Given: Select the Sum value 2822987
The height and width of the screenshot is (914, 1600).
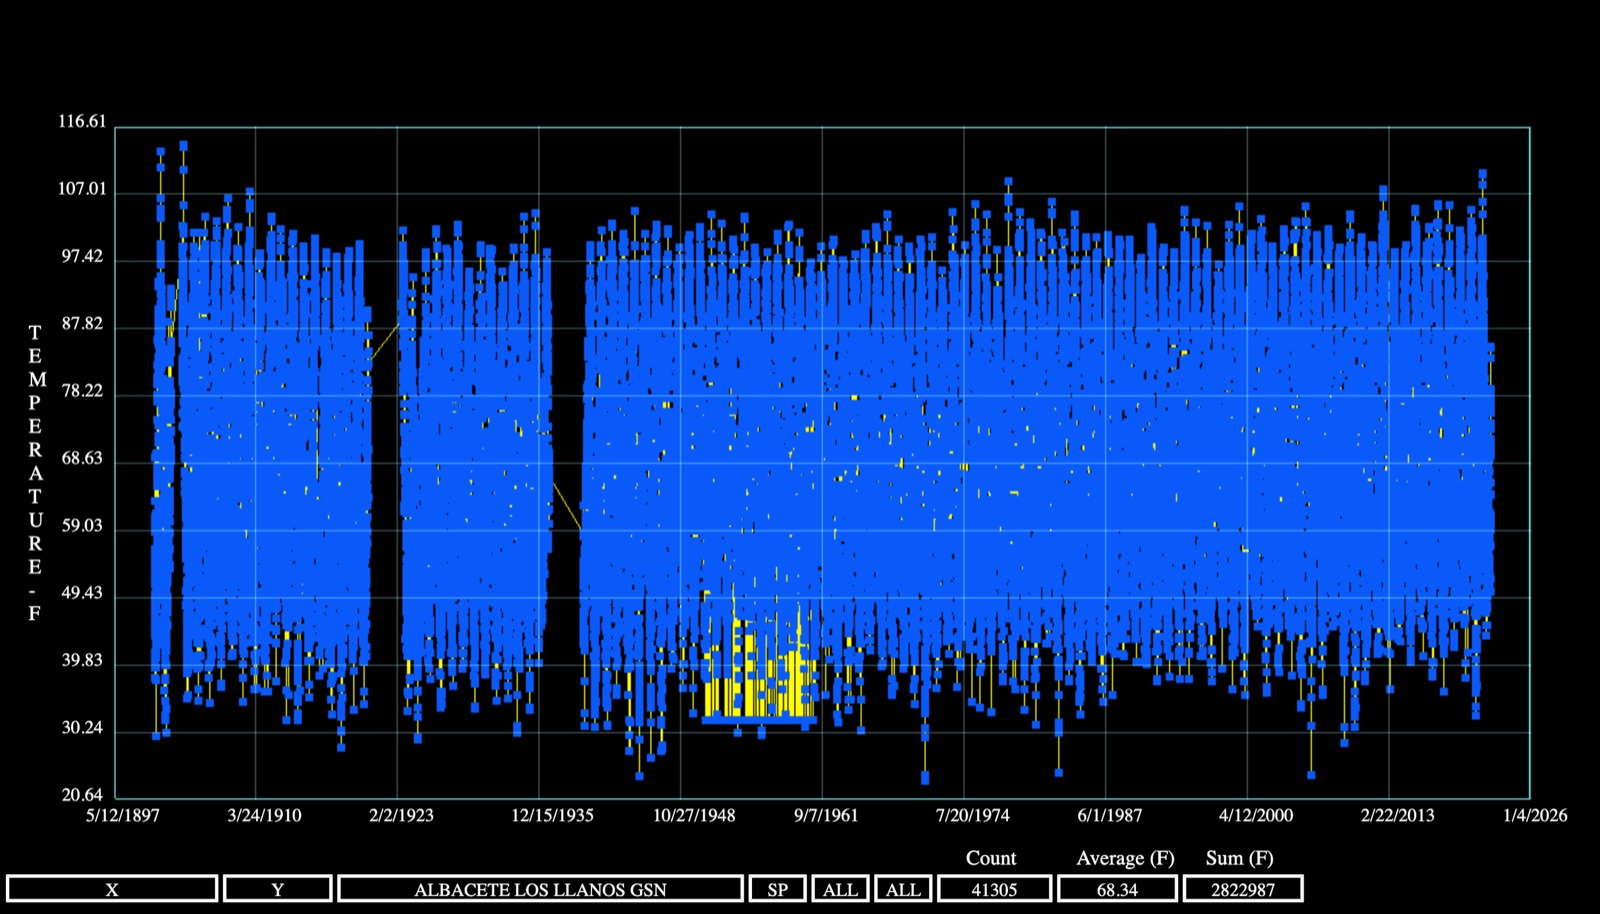Looking at the screenshot, I should click(1243, 889).
